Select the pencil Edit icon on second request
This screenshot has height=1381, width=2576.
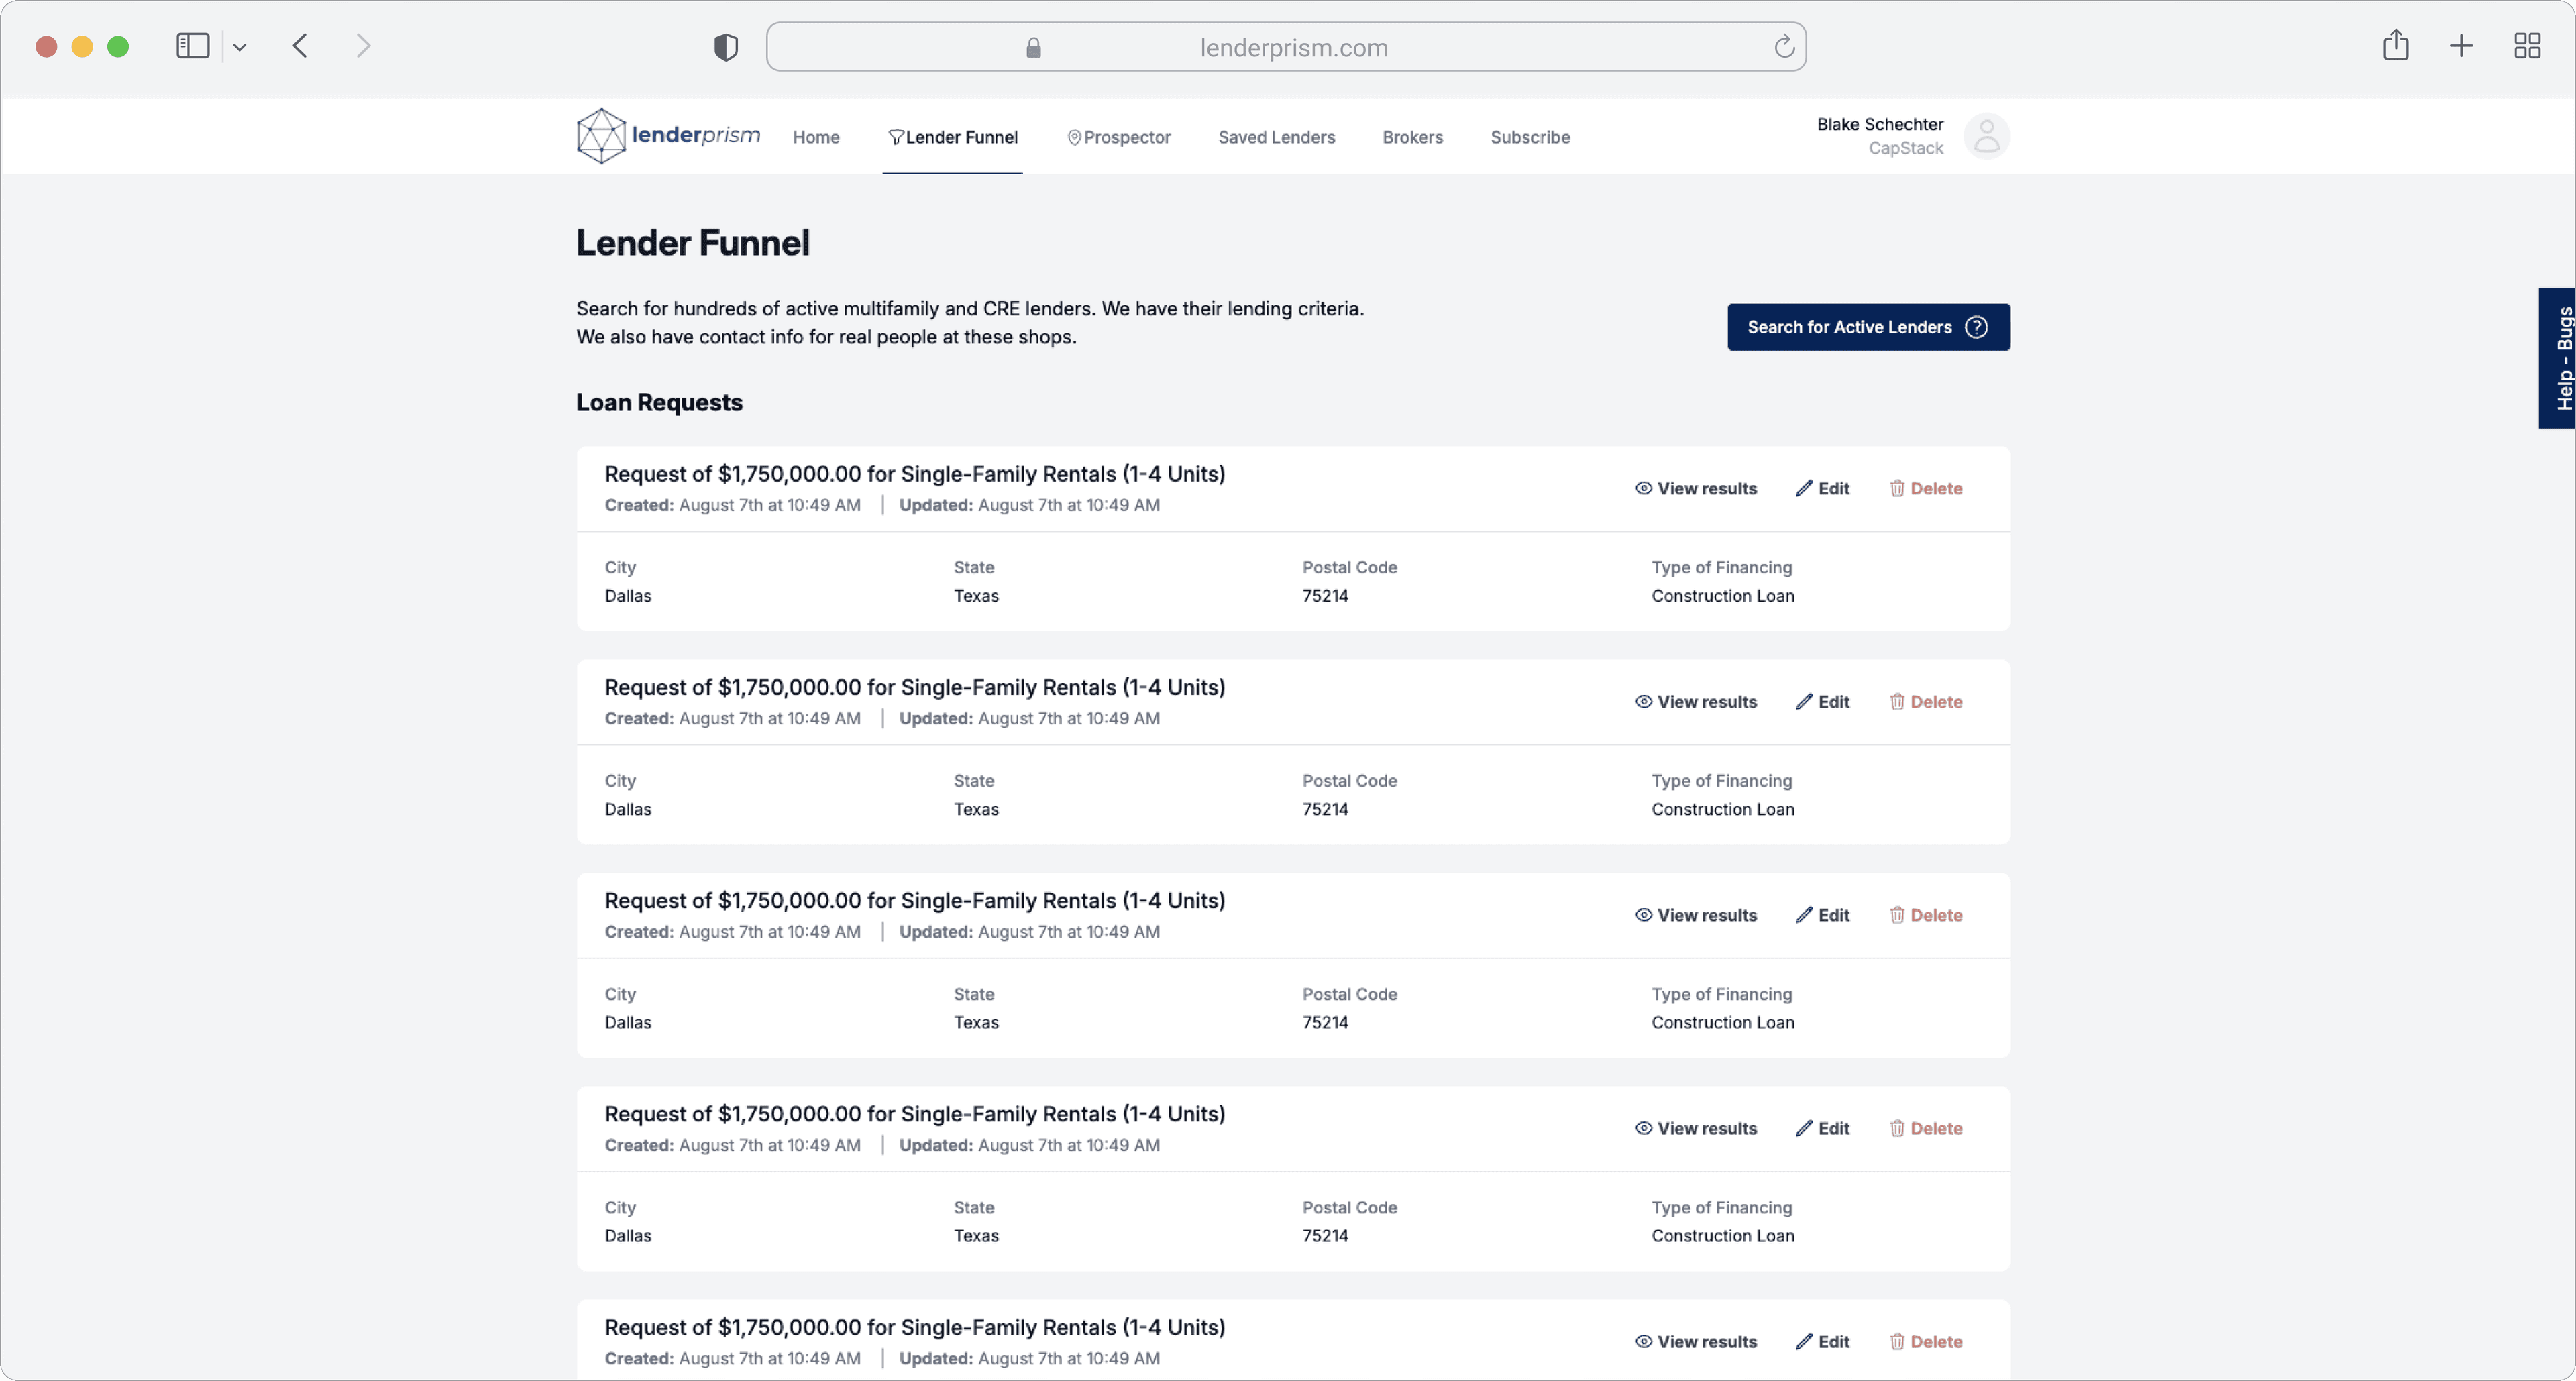point(1804,701)
